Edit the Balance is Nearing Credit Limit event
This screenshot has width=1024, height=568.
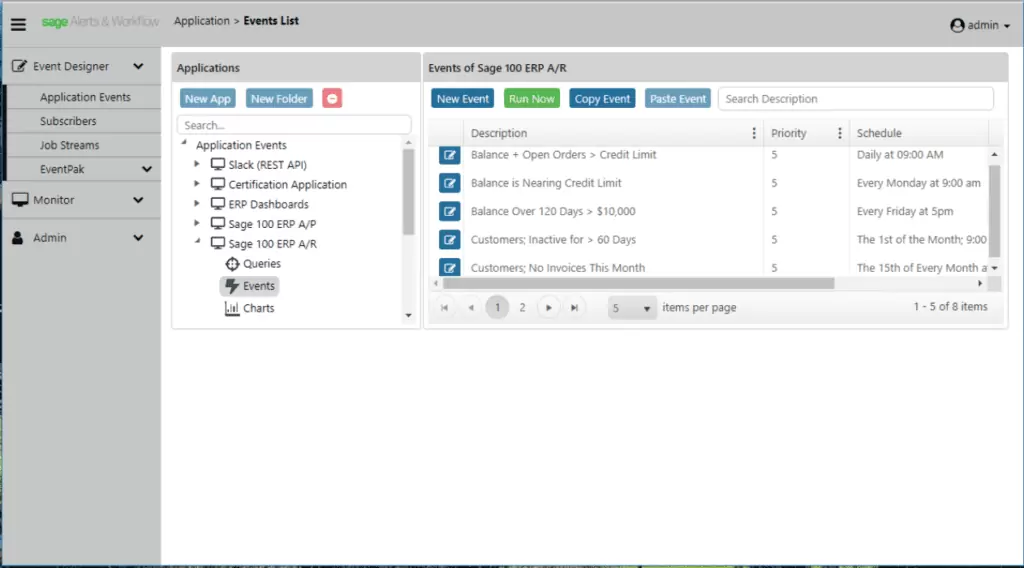(449, 183)
